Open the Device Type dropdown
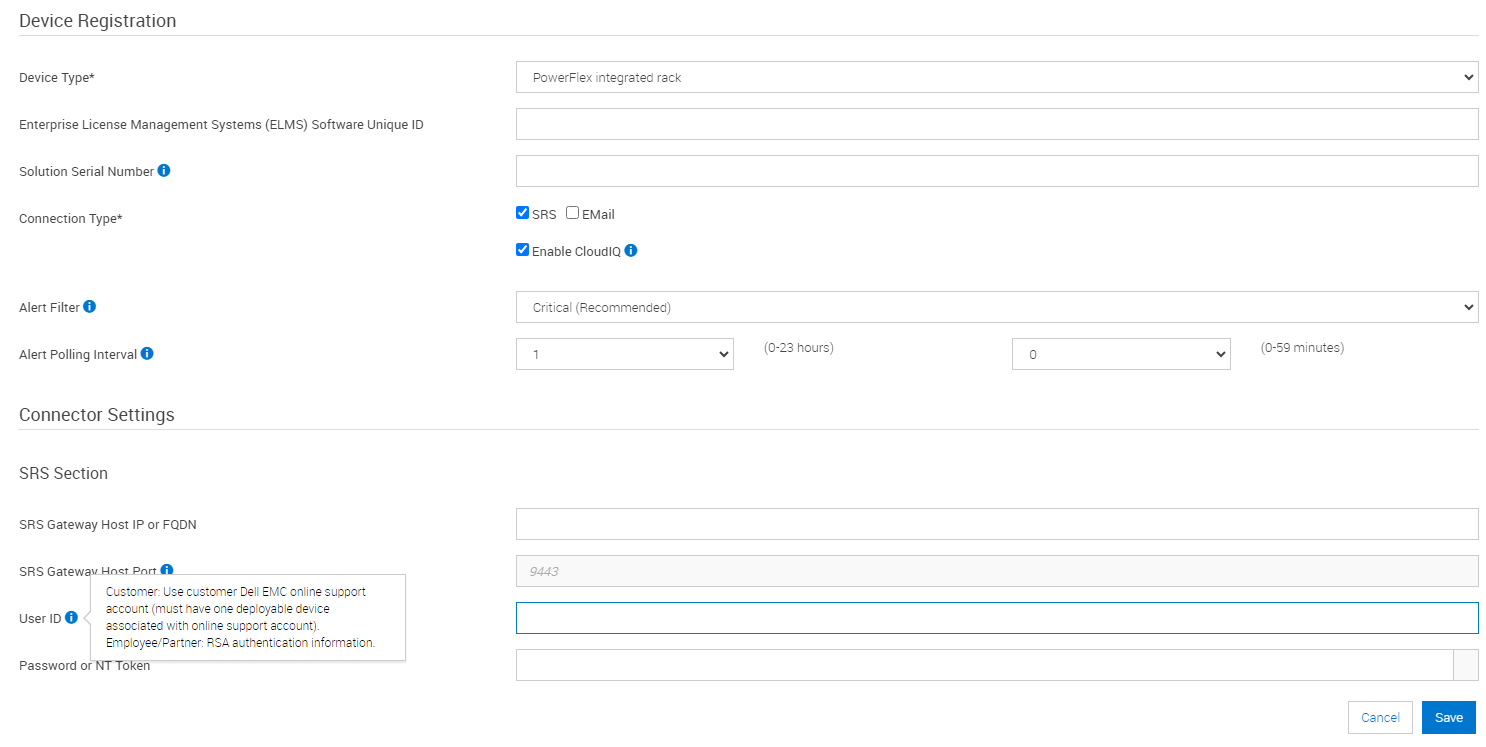The image size is (1486, 747). coord(996,77)
